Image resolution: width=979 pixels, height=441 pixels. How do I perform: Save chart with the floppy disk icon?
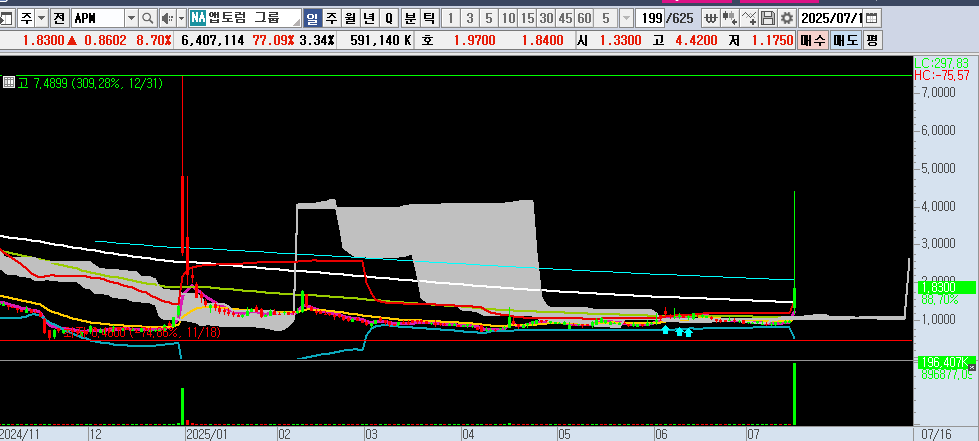[769, 18]
